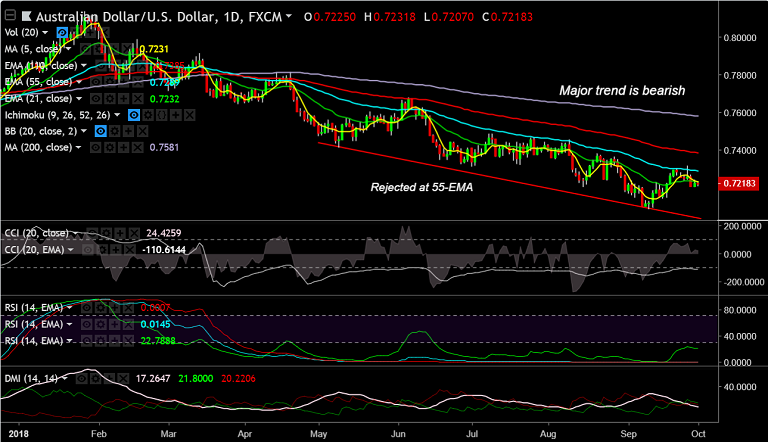
Task: Open the EMA (110, close) dropdown arrow
Action: [x=84, y=66]
